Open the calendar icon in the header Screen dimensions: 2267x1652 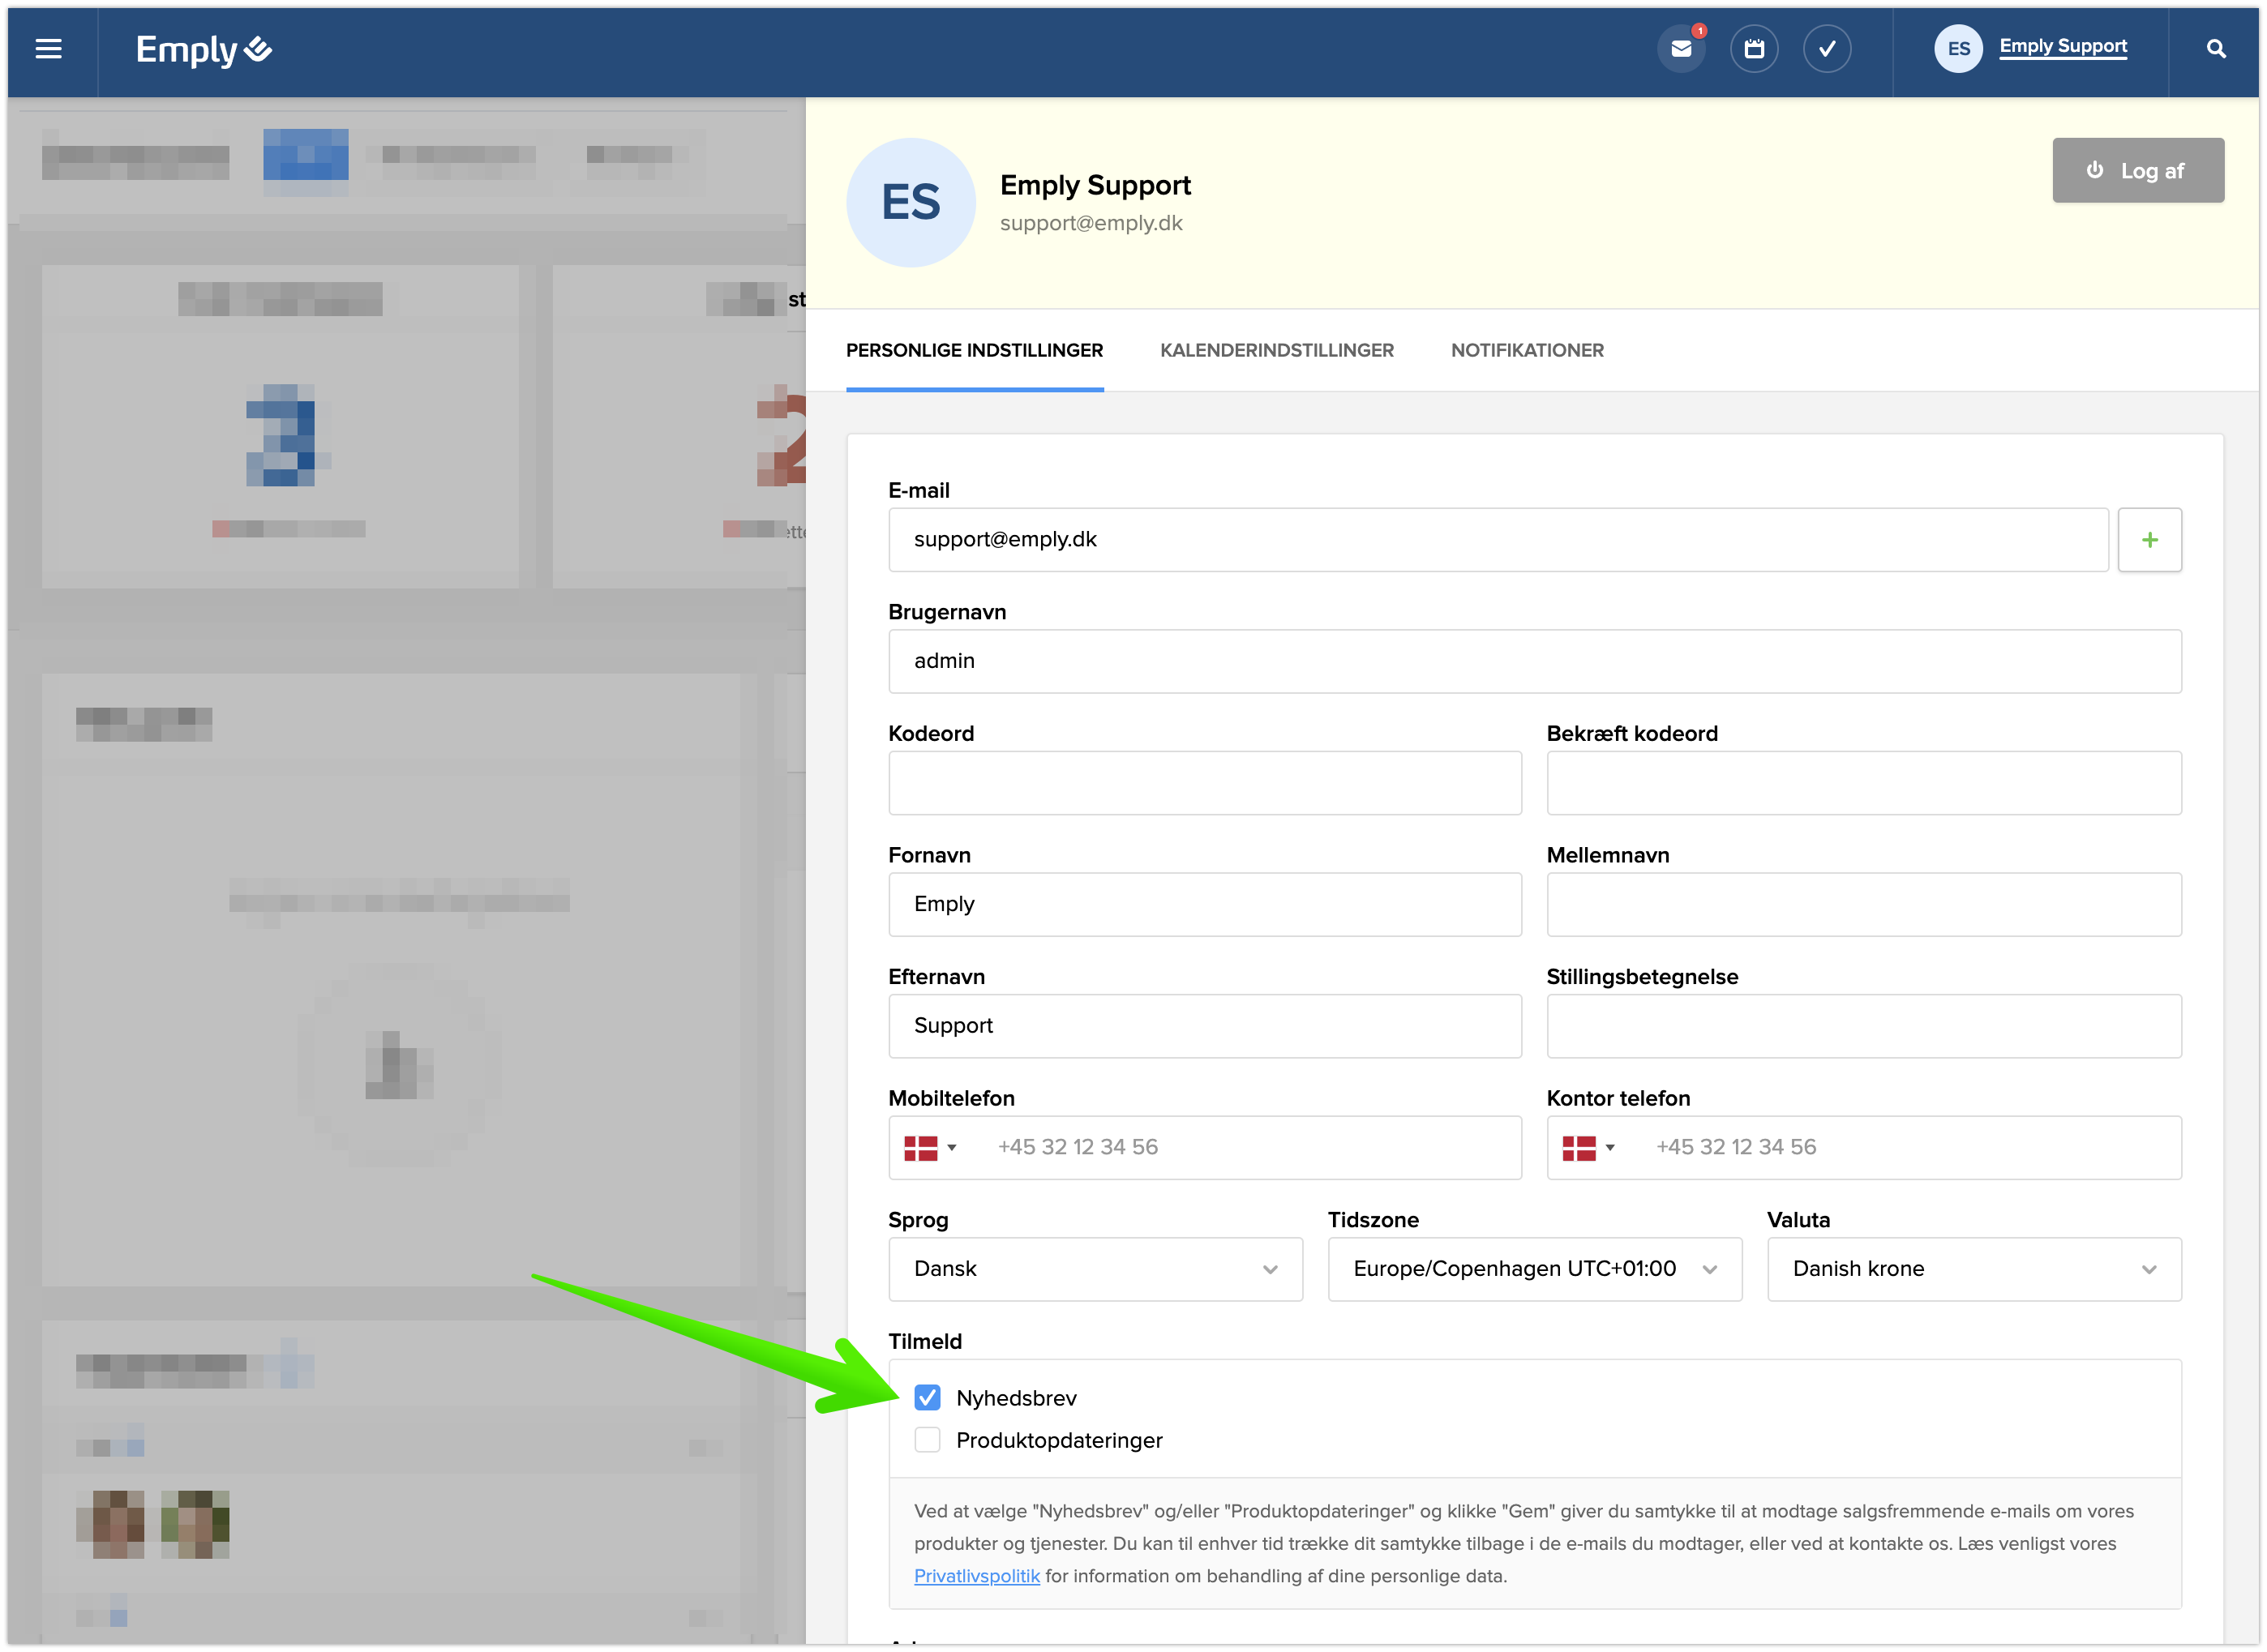click(x=1754, y=49)
